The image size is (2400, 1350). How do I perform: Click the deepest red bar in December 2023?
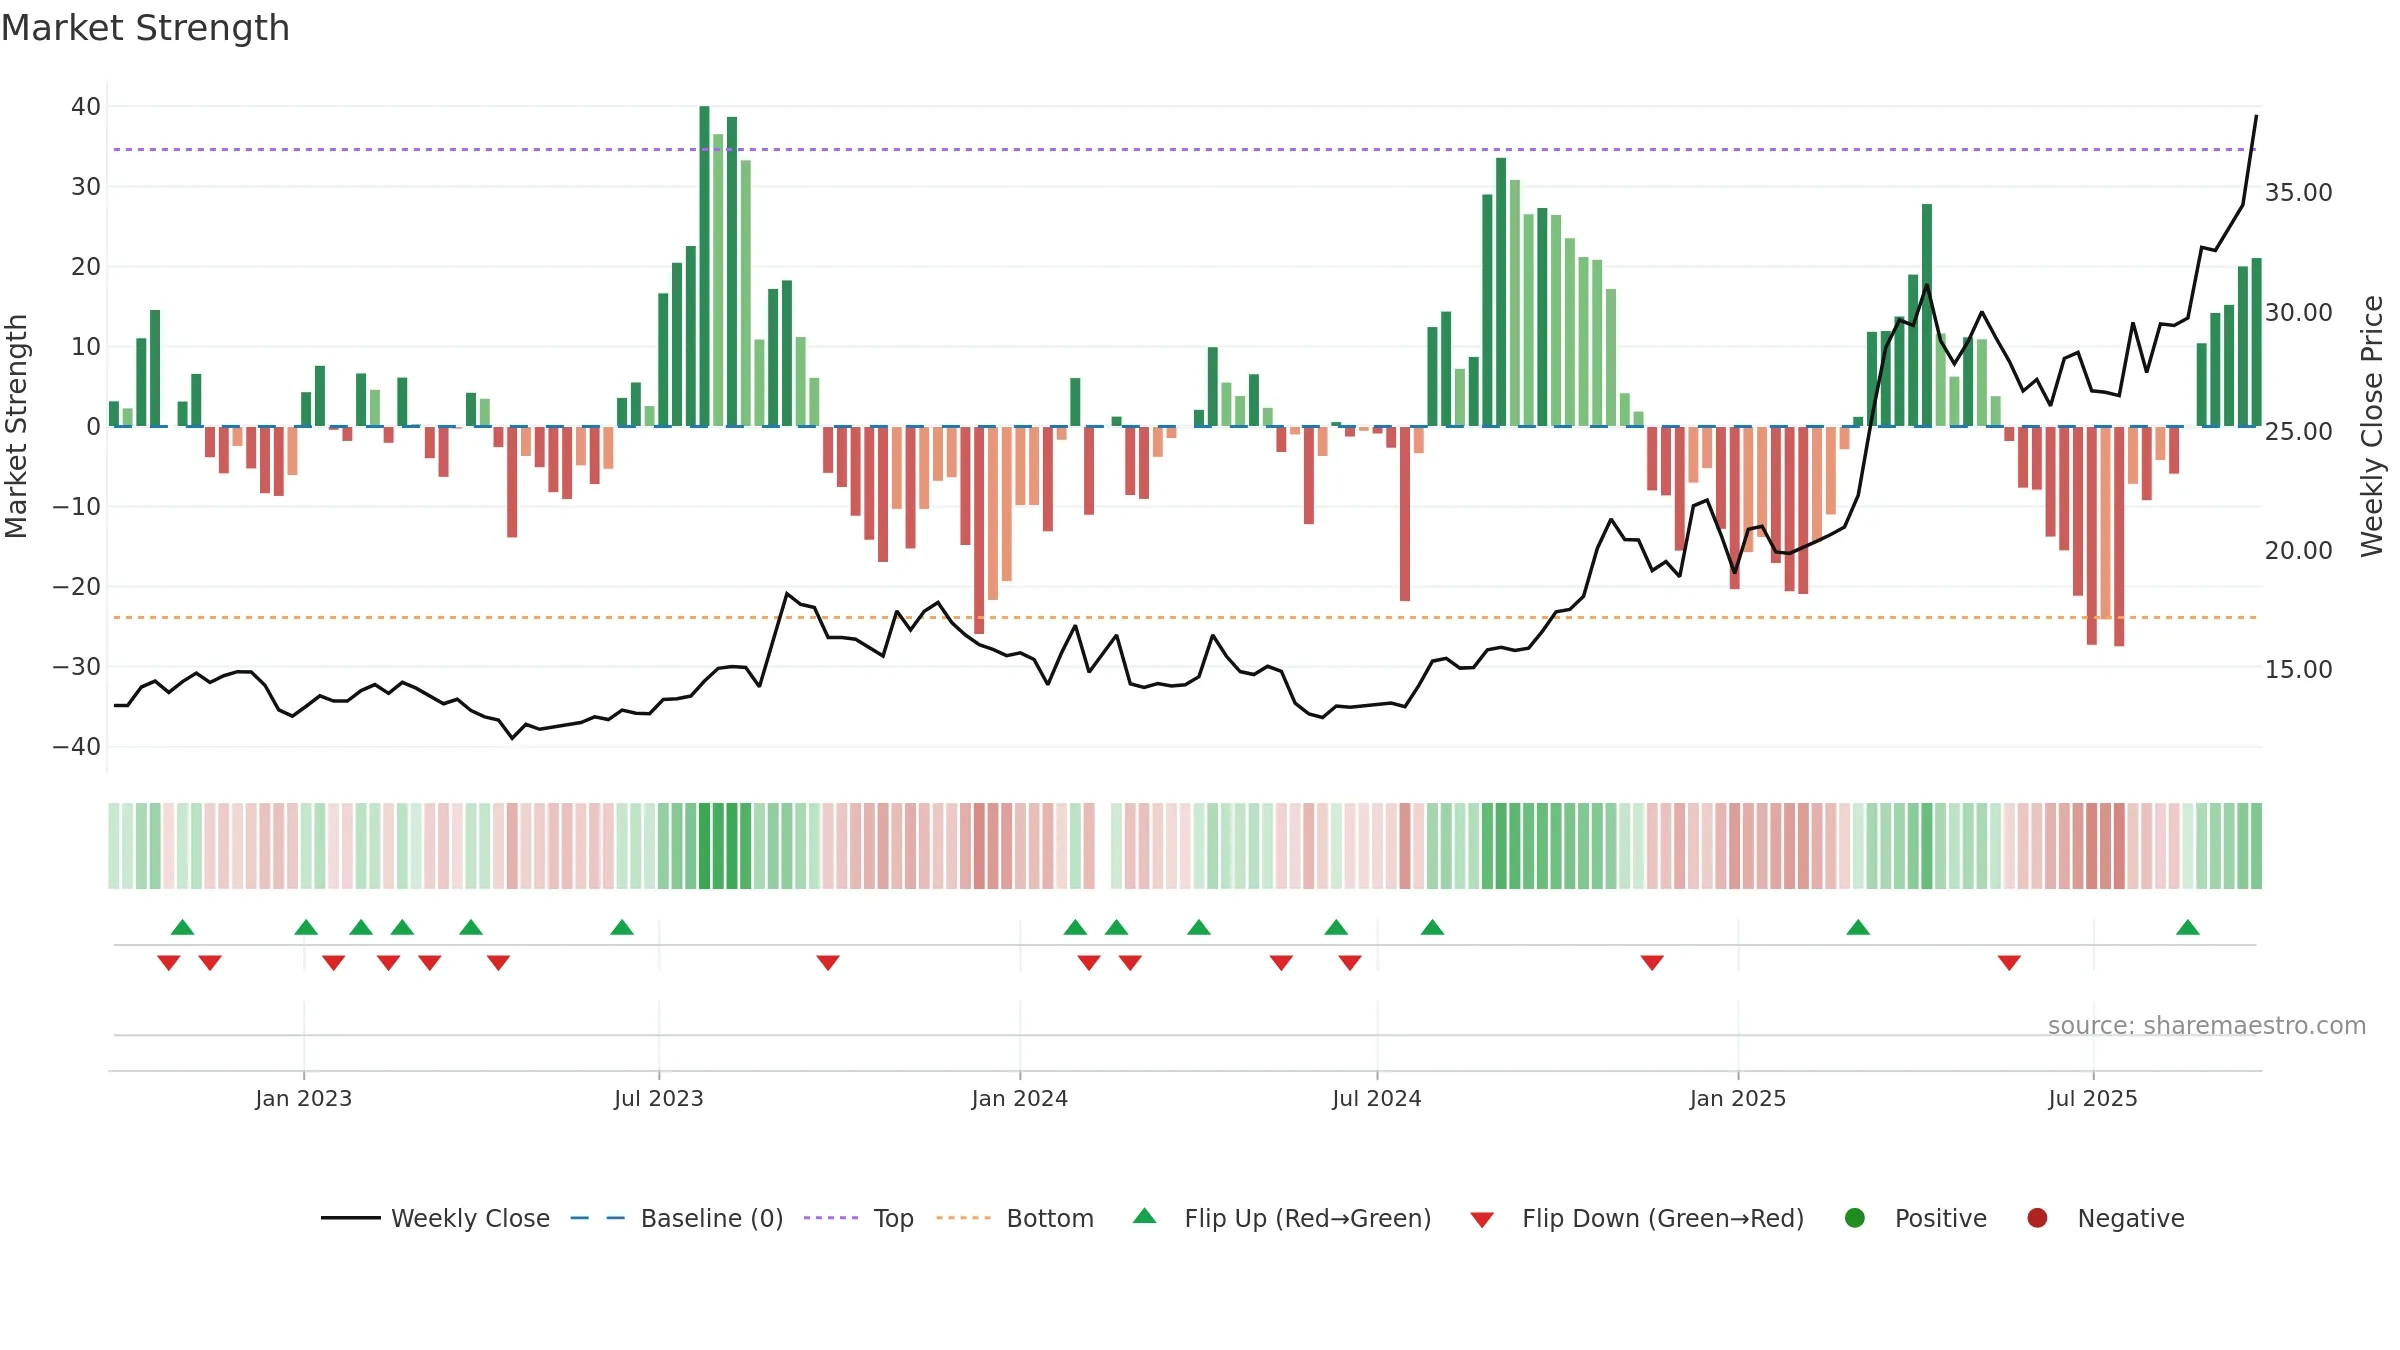click(979, 530)
